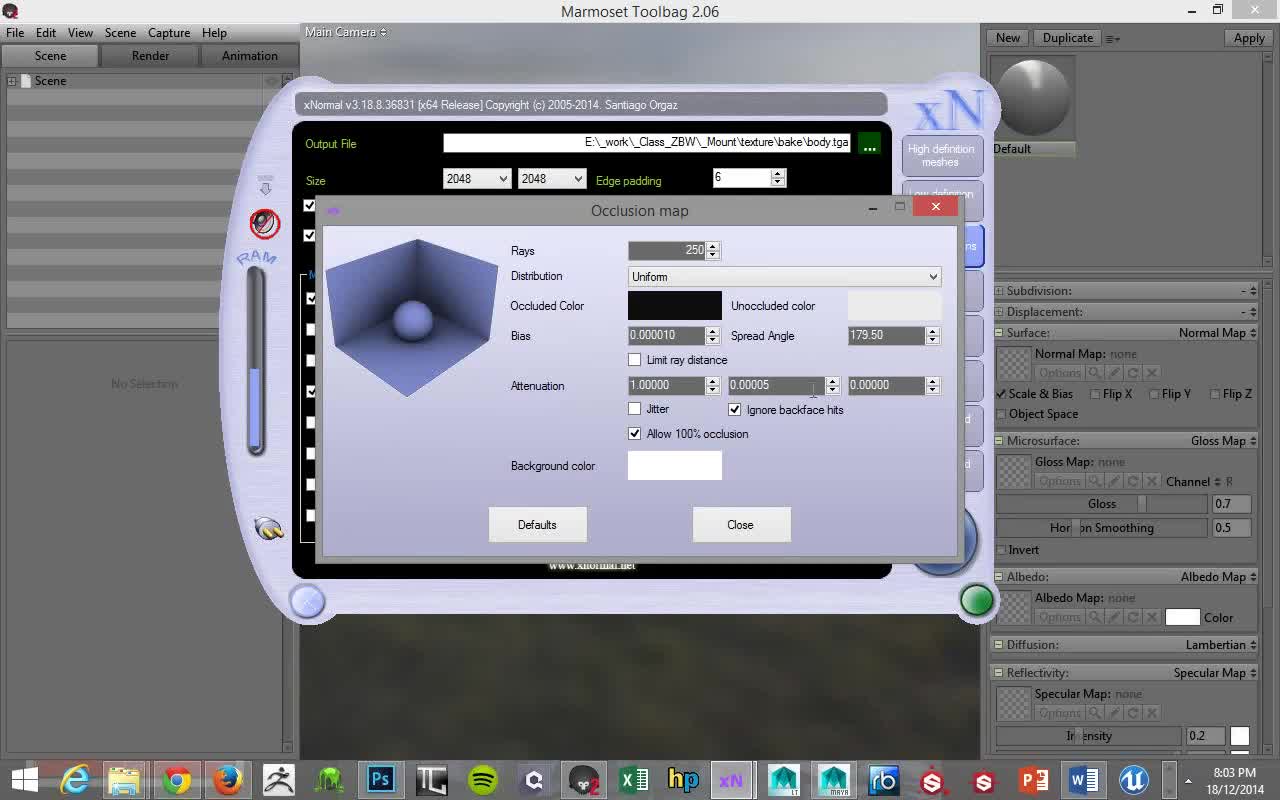This screenshot has width=1280, height=800.
Task: Close the Occlusion map dialog via Close button
Action: [741, 525]
